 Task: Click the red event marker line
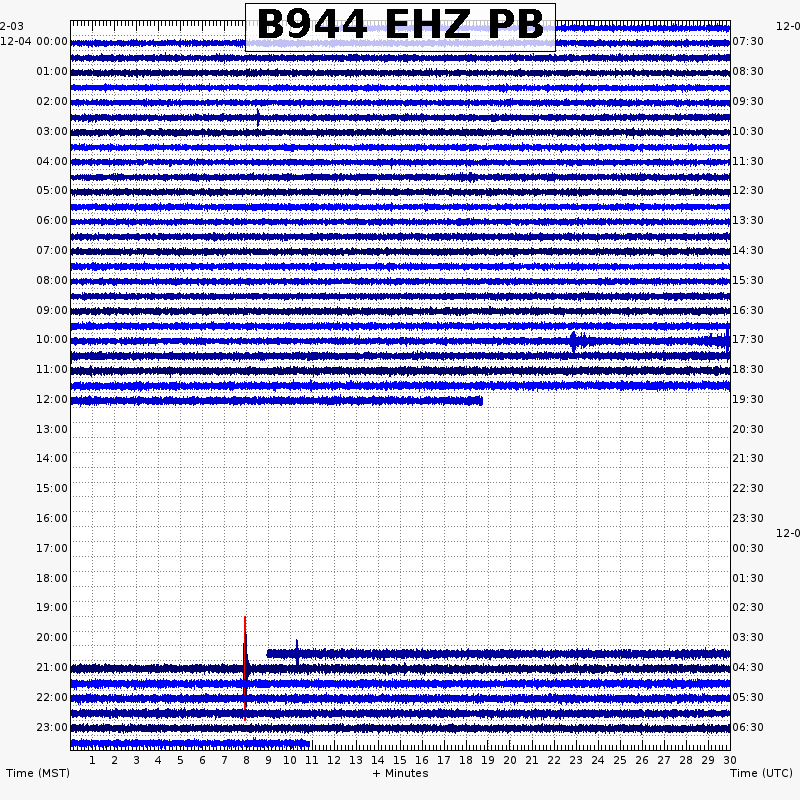[x=245, y=668]
